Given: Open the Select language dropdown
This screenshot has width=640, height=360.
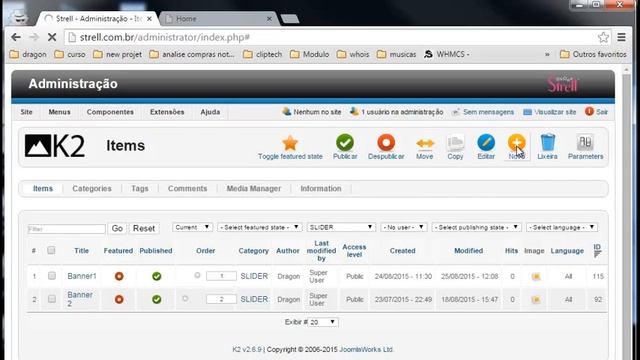Looking at the screenshot, I should click(x=562, y=227).
